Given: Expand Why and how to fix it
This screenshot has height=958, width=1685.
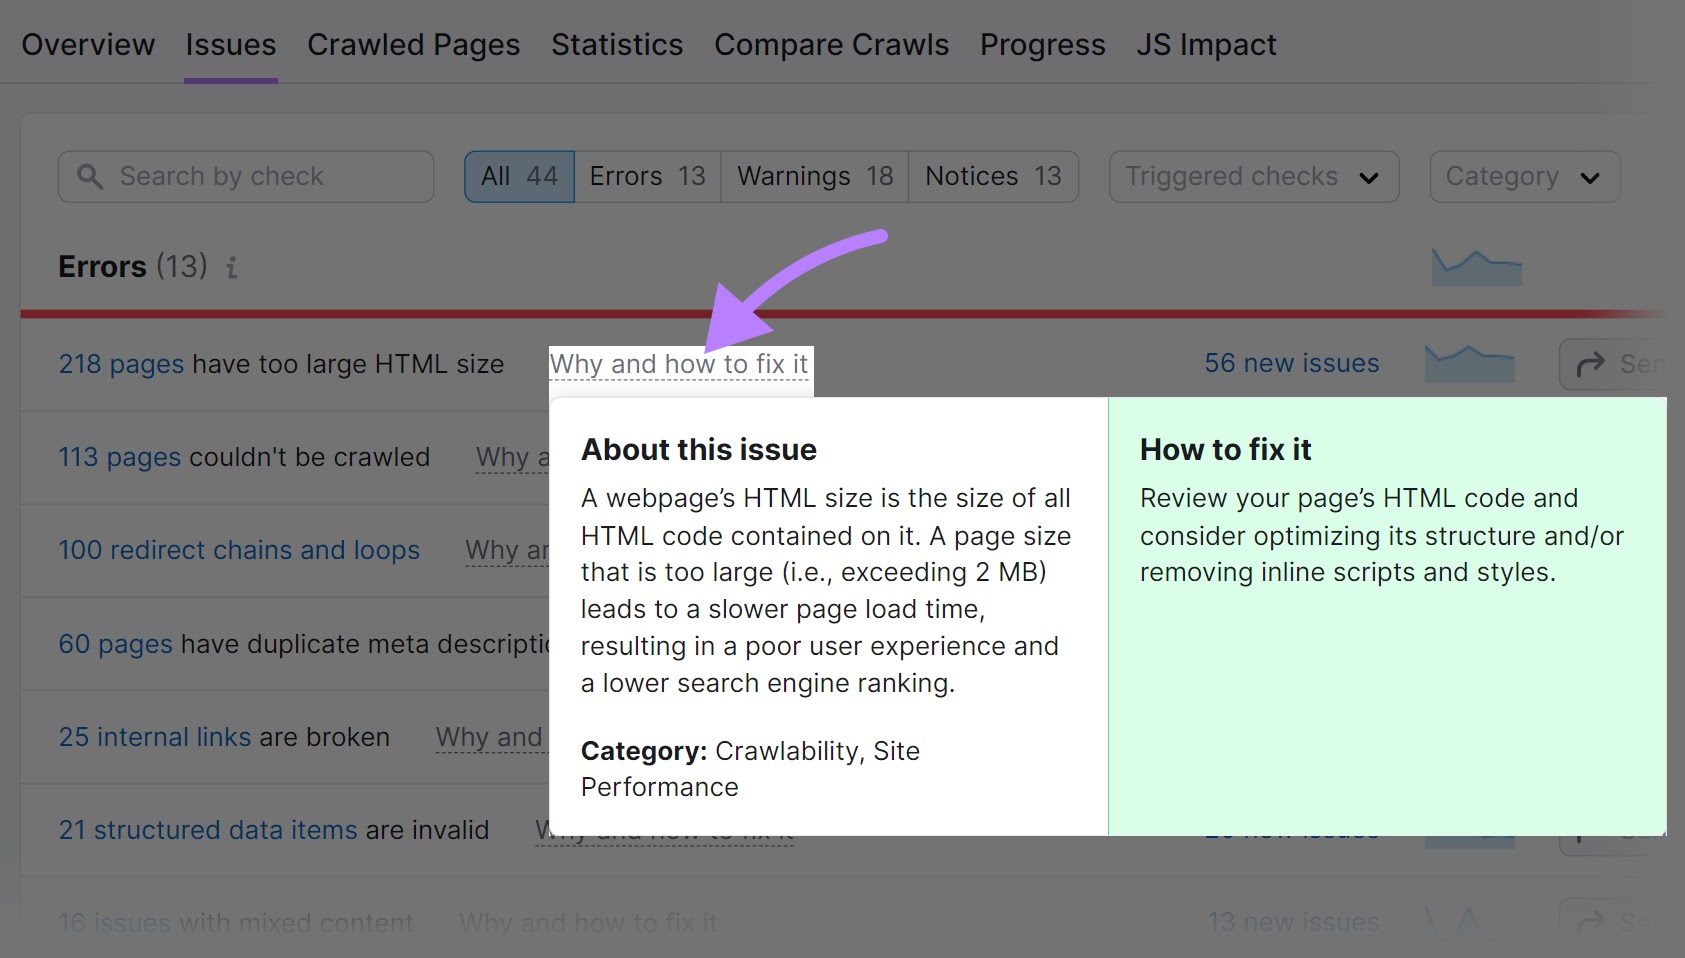Looking at the screenshot, I should tap(679, 364).
